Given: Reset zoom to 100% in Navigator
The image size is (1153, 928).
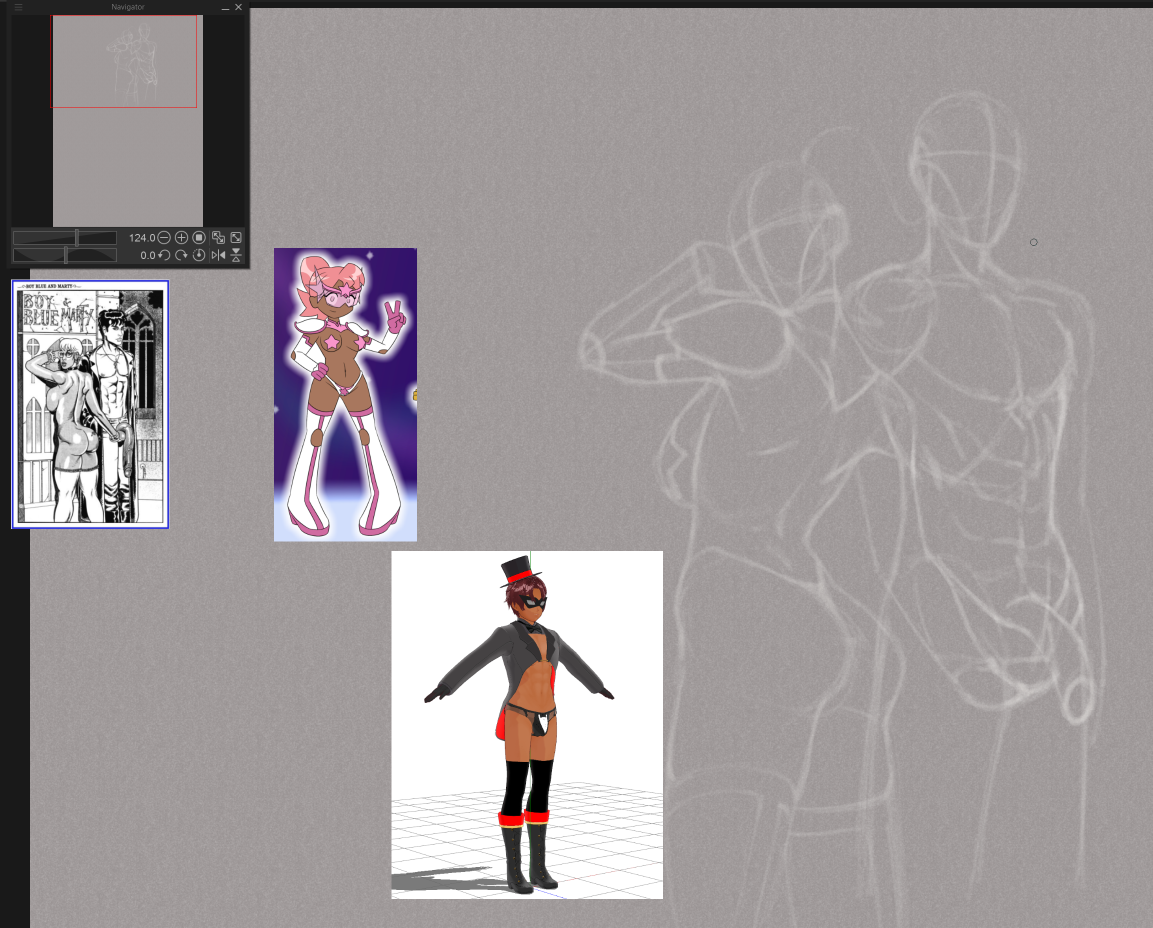Looking at the screenshot, I should [x=199, y=238].
